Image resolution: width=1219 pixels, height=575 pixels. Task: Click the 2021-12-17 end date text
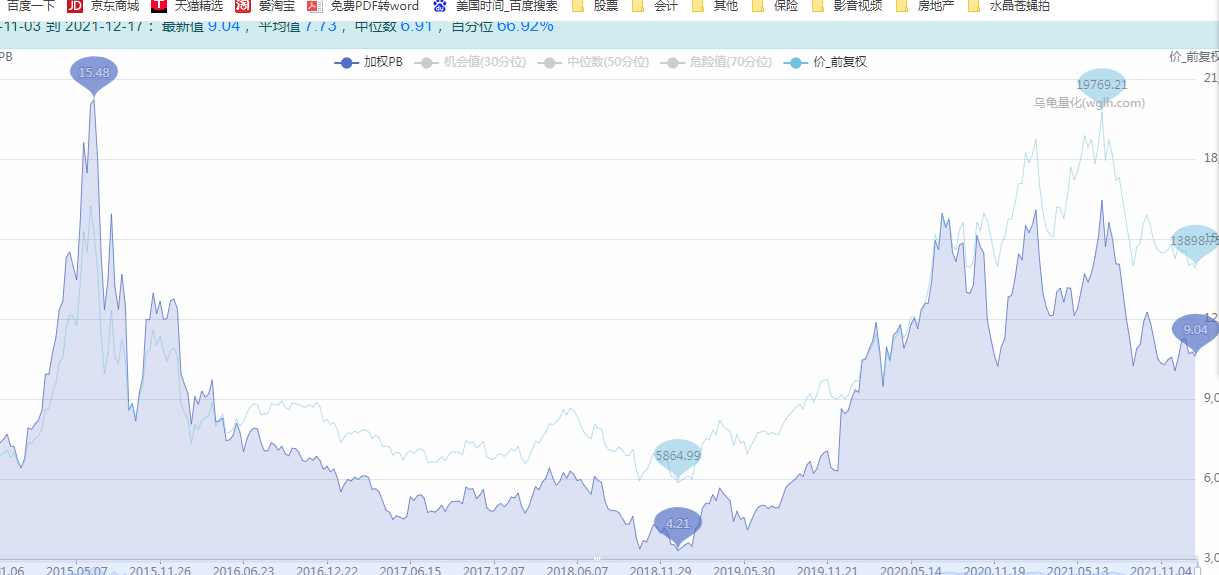(106, 25)
